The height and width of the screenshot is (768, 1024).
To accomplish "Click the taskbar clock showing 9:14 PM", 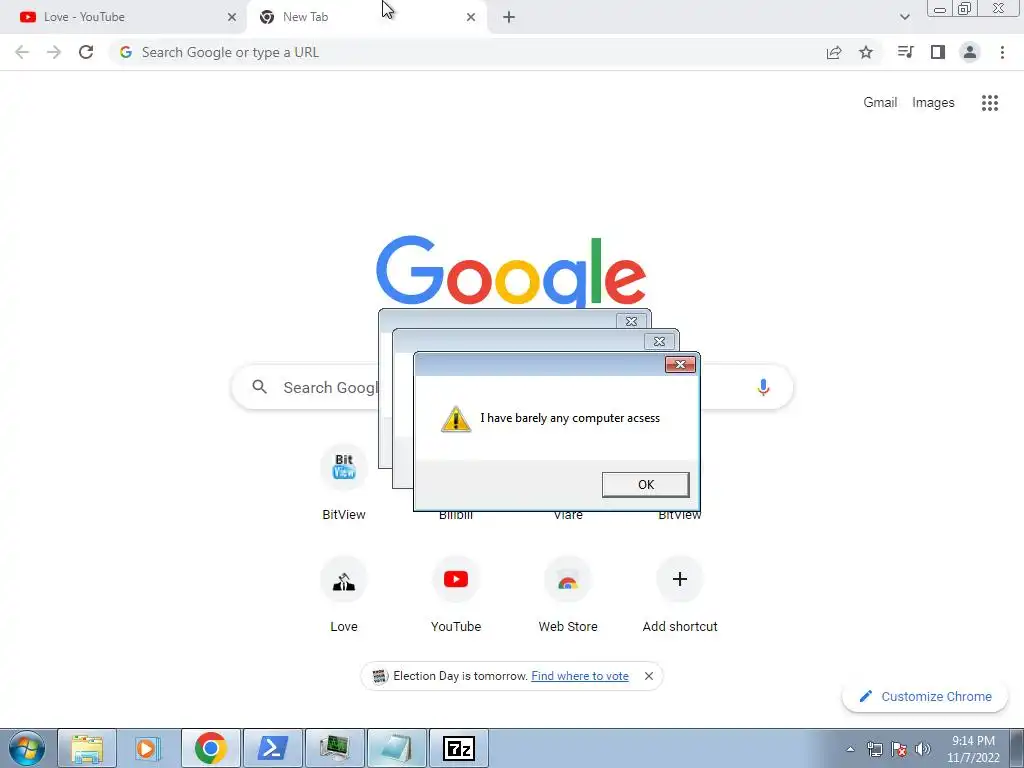I will 973,749.
